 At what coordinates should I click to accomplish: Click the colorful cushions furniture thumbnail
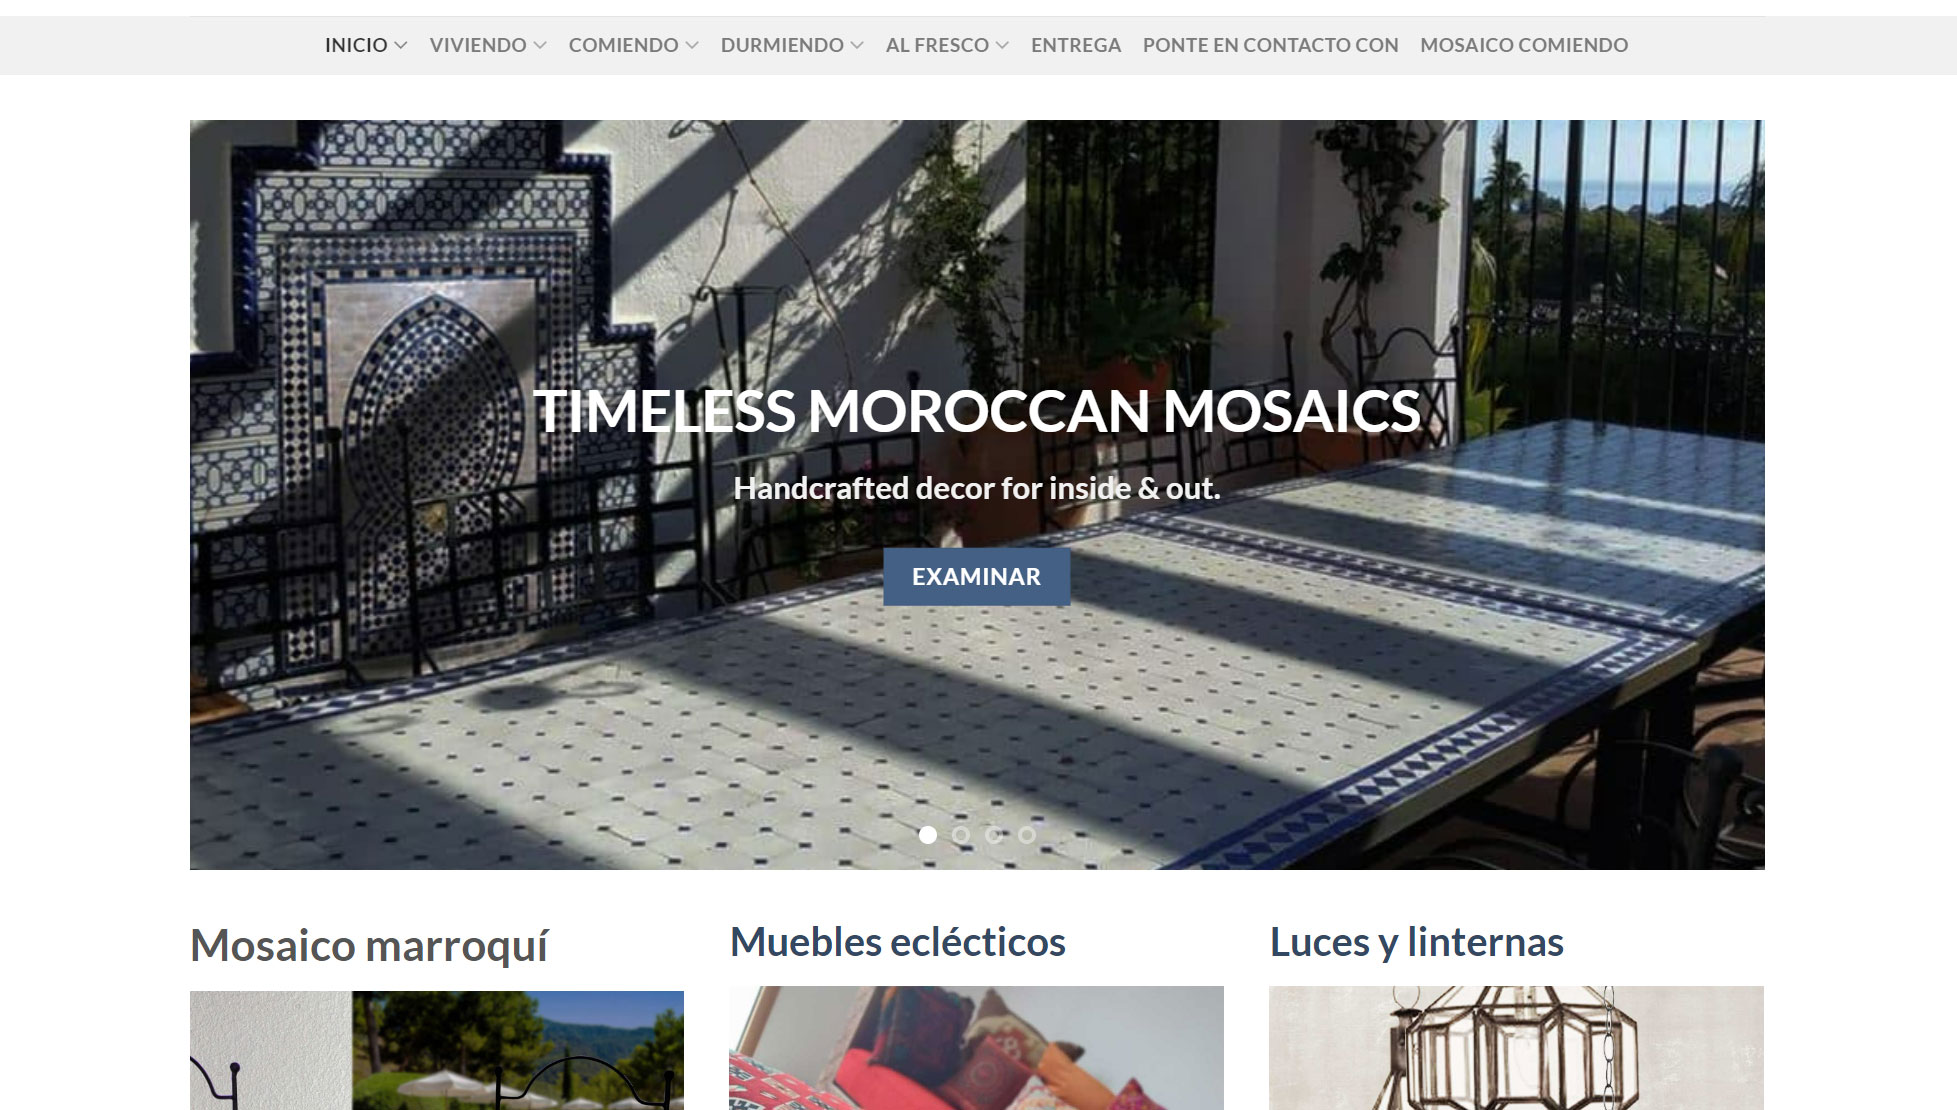click(976, 1048)
